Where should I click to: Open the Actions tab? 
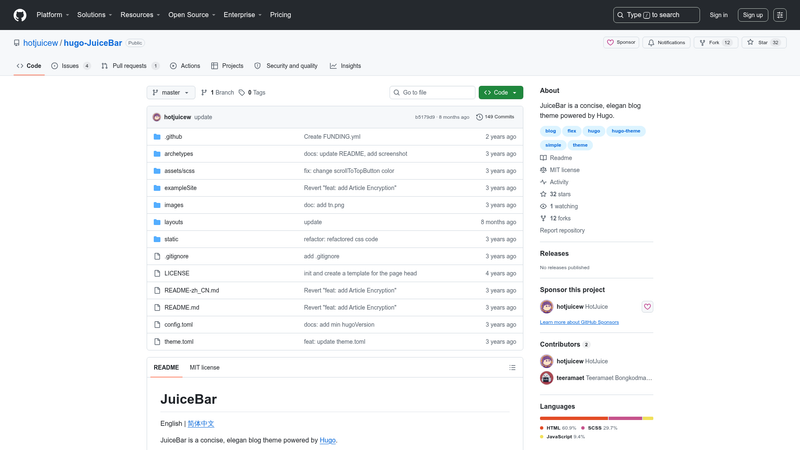coord(185,66)
